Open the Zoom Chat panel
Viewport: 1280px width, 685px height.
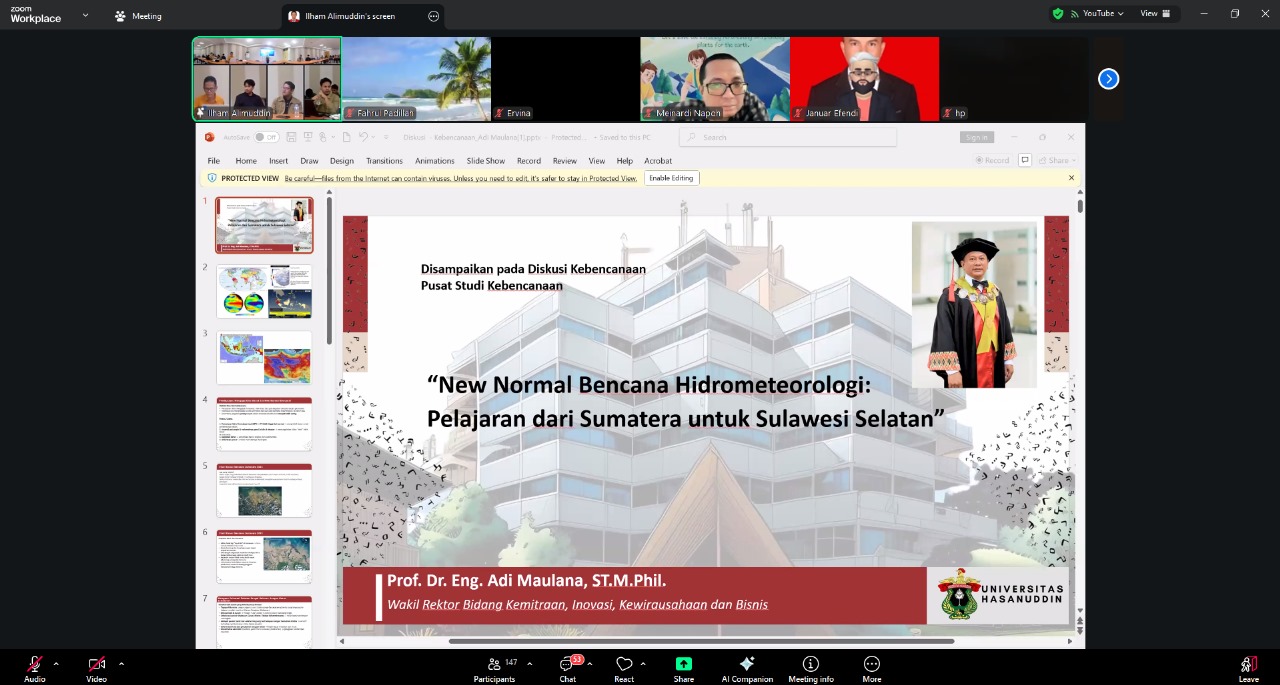[567, 668]
